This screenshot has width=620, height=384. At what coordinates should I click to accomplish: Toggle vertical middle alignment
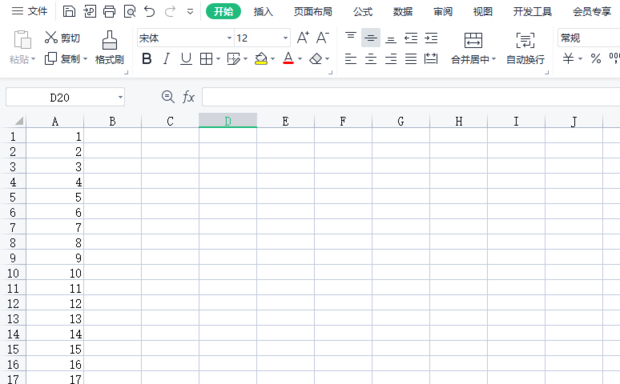pyautogui.click(x=370, y=38)
